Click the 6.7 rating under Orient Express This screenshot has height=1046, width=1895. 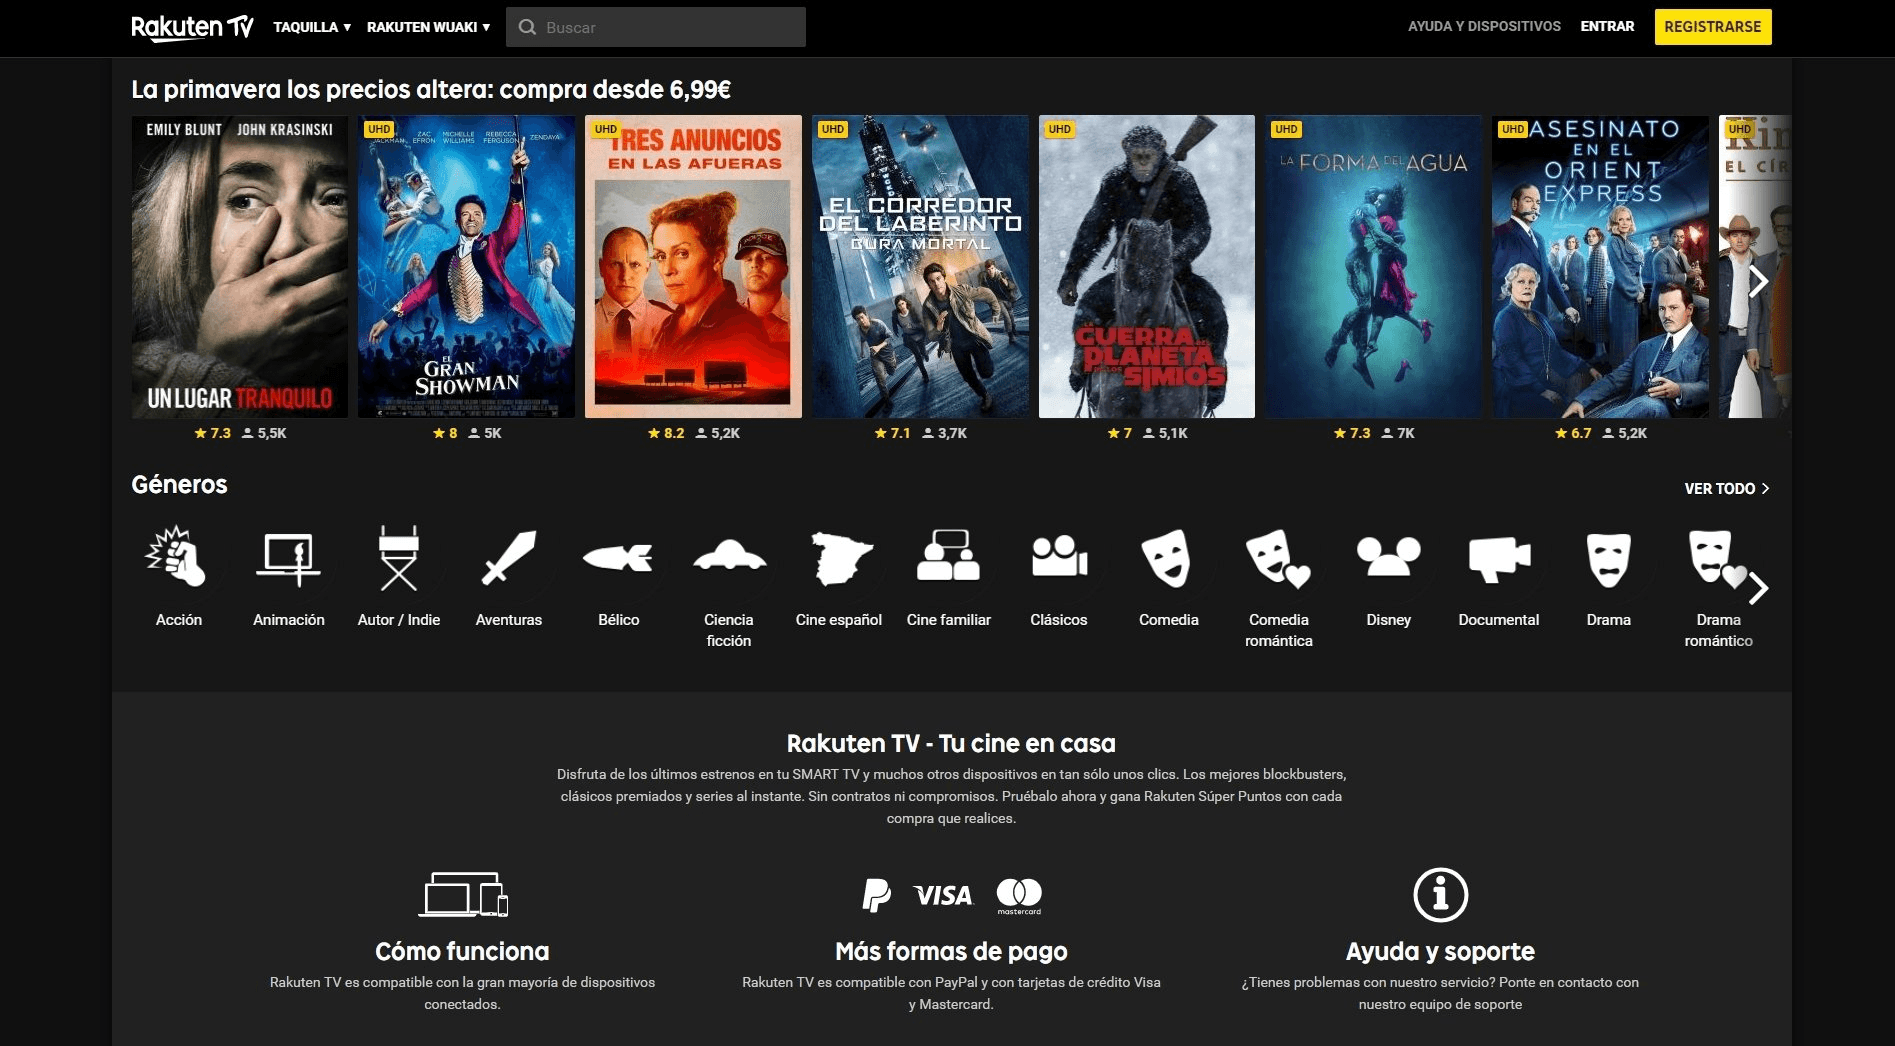[1573, 433]
